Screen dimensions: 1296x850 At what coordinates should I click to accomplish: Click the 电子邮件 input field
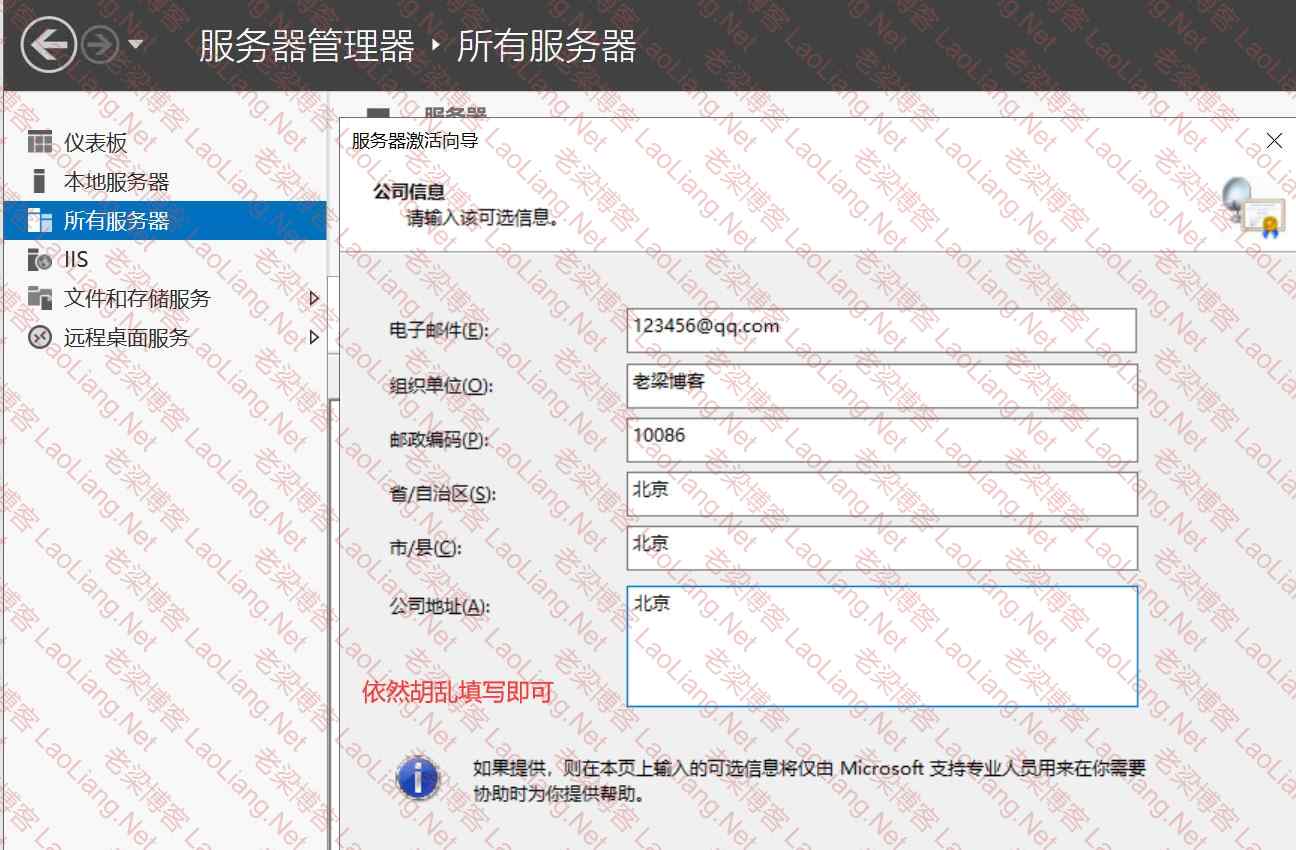881,330
